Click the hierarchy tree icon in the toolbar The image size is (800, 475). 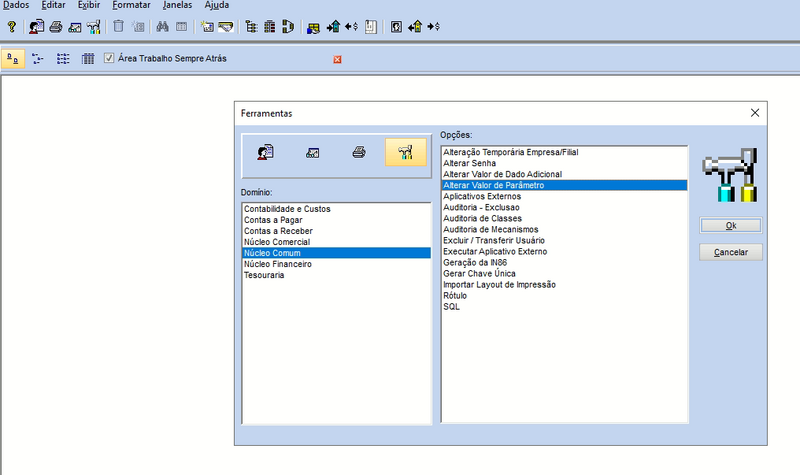click(251, 27)
